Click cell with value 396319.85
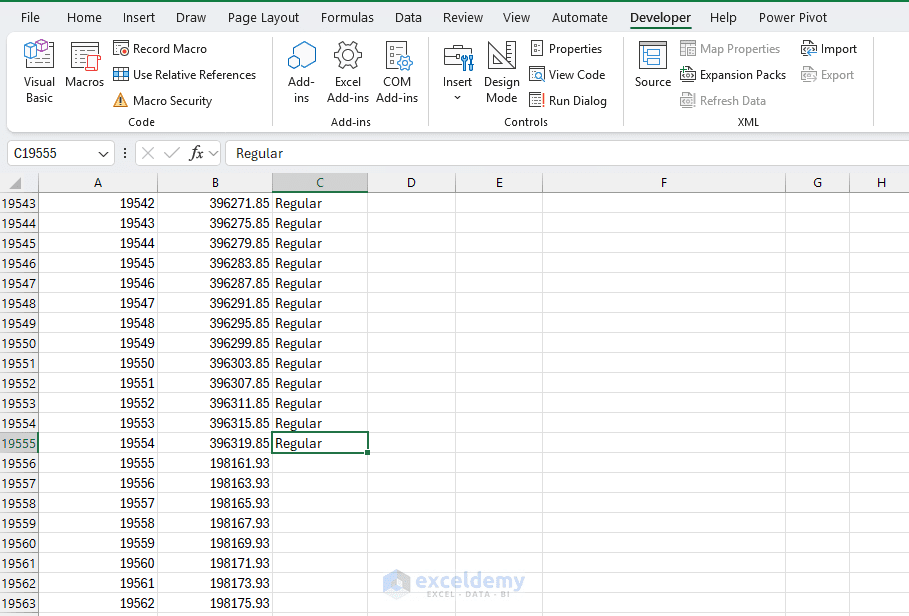909x616 pixels. click(x=215, y=443)
